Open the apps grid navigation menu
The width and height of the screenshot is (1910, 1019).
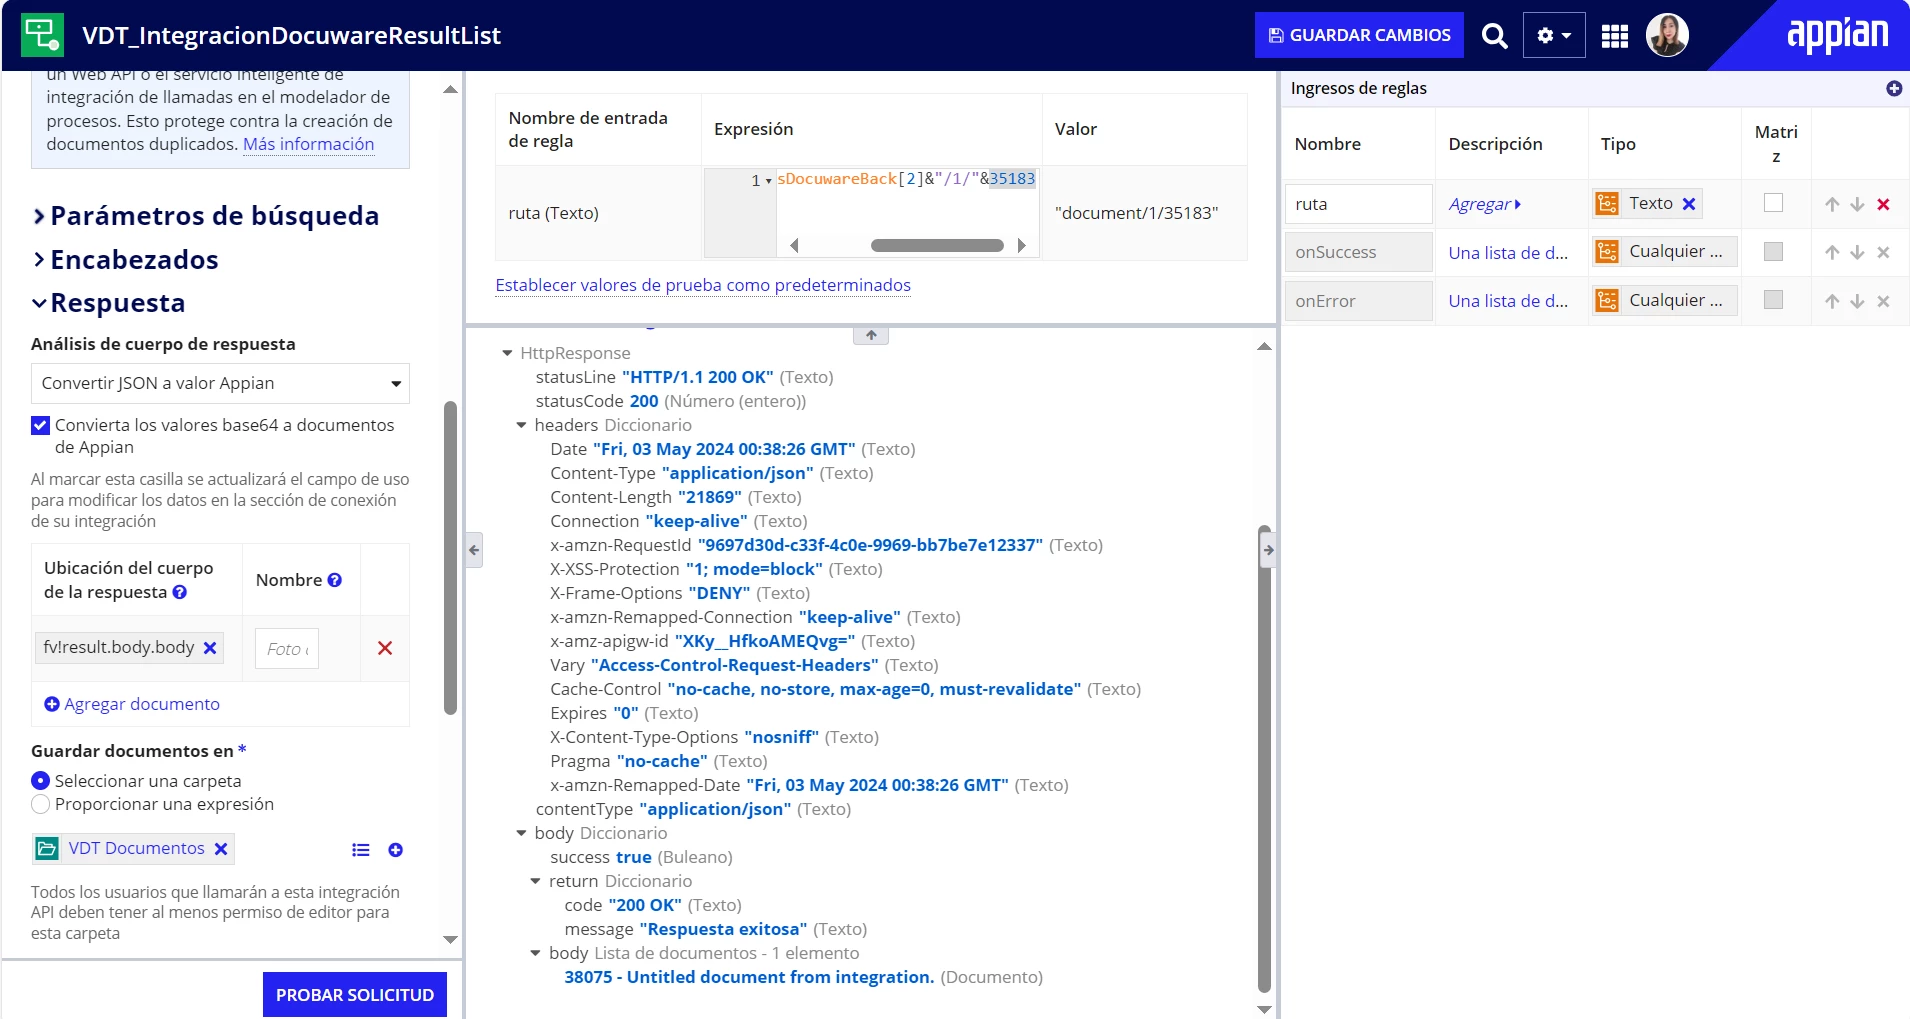(x=1615, y=36)
